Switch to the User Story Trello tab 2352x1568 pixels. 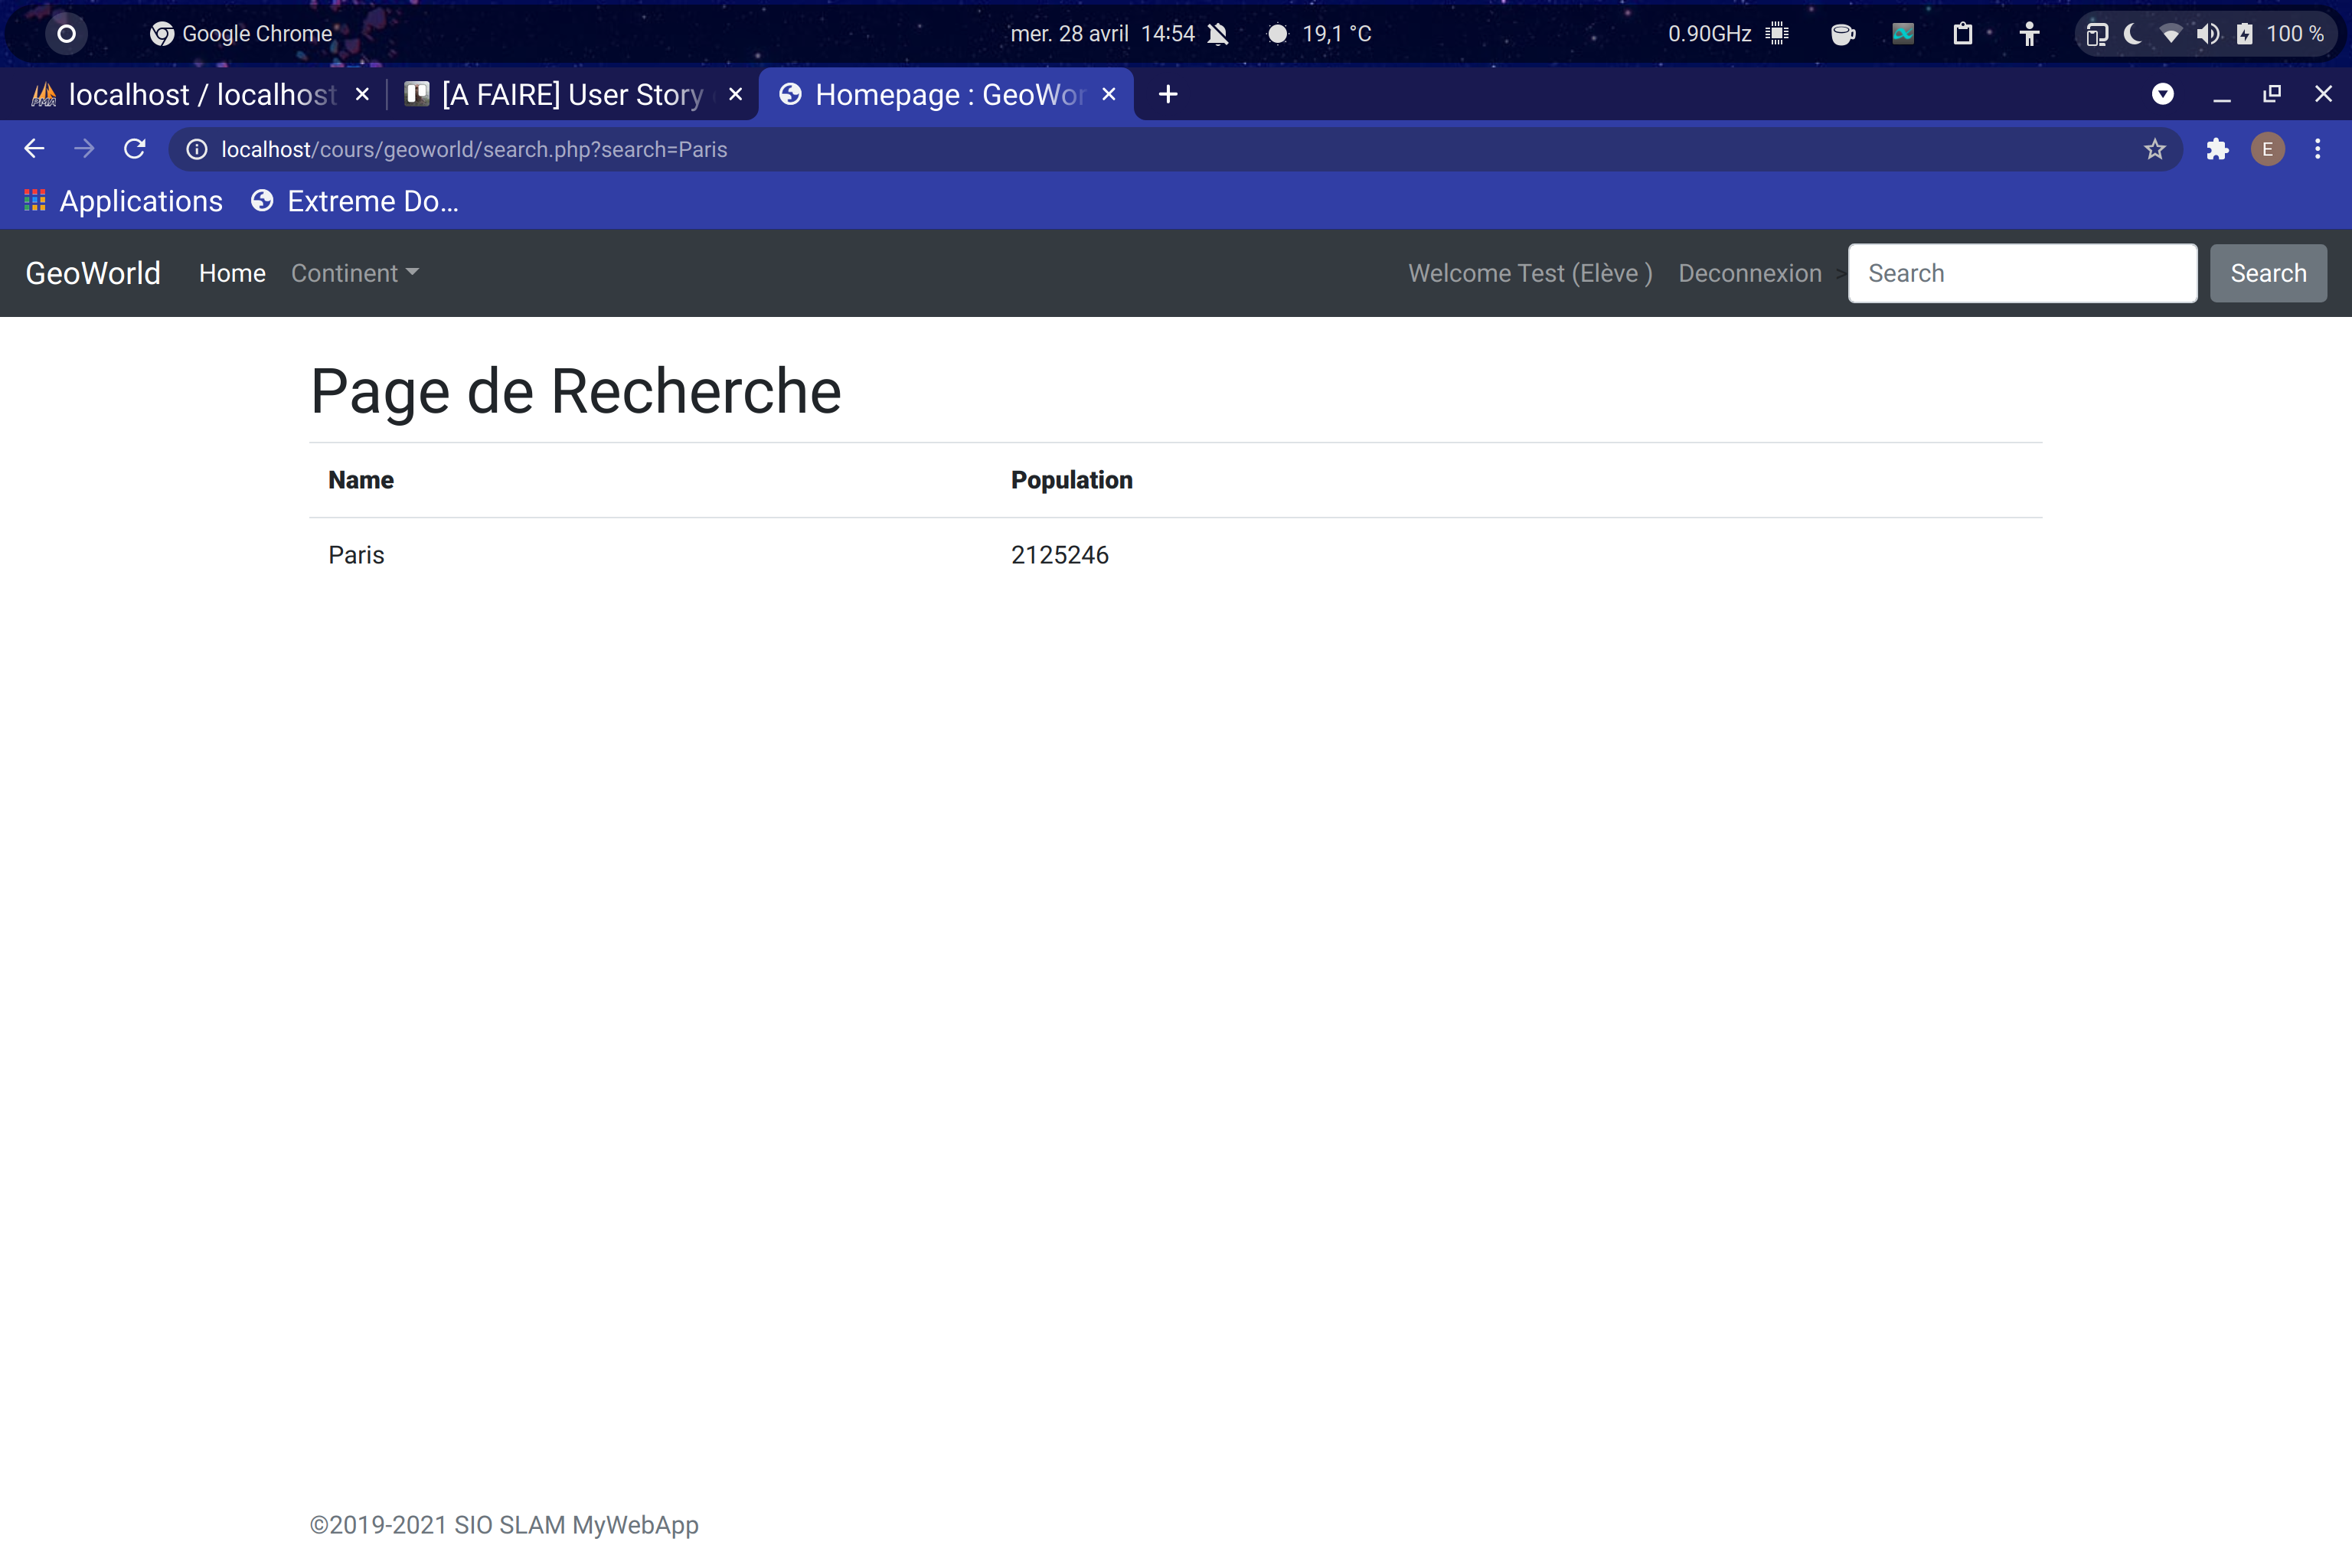click(570, 94)
